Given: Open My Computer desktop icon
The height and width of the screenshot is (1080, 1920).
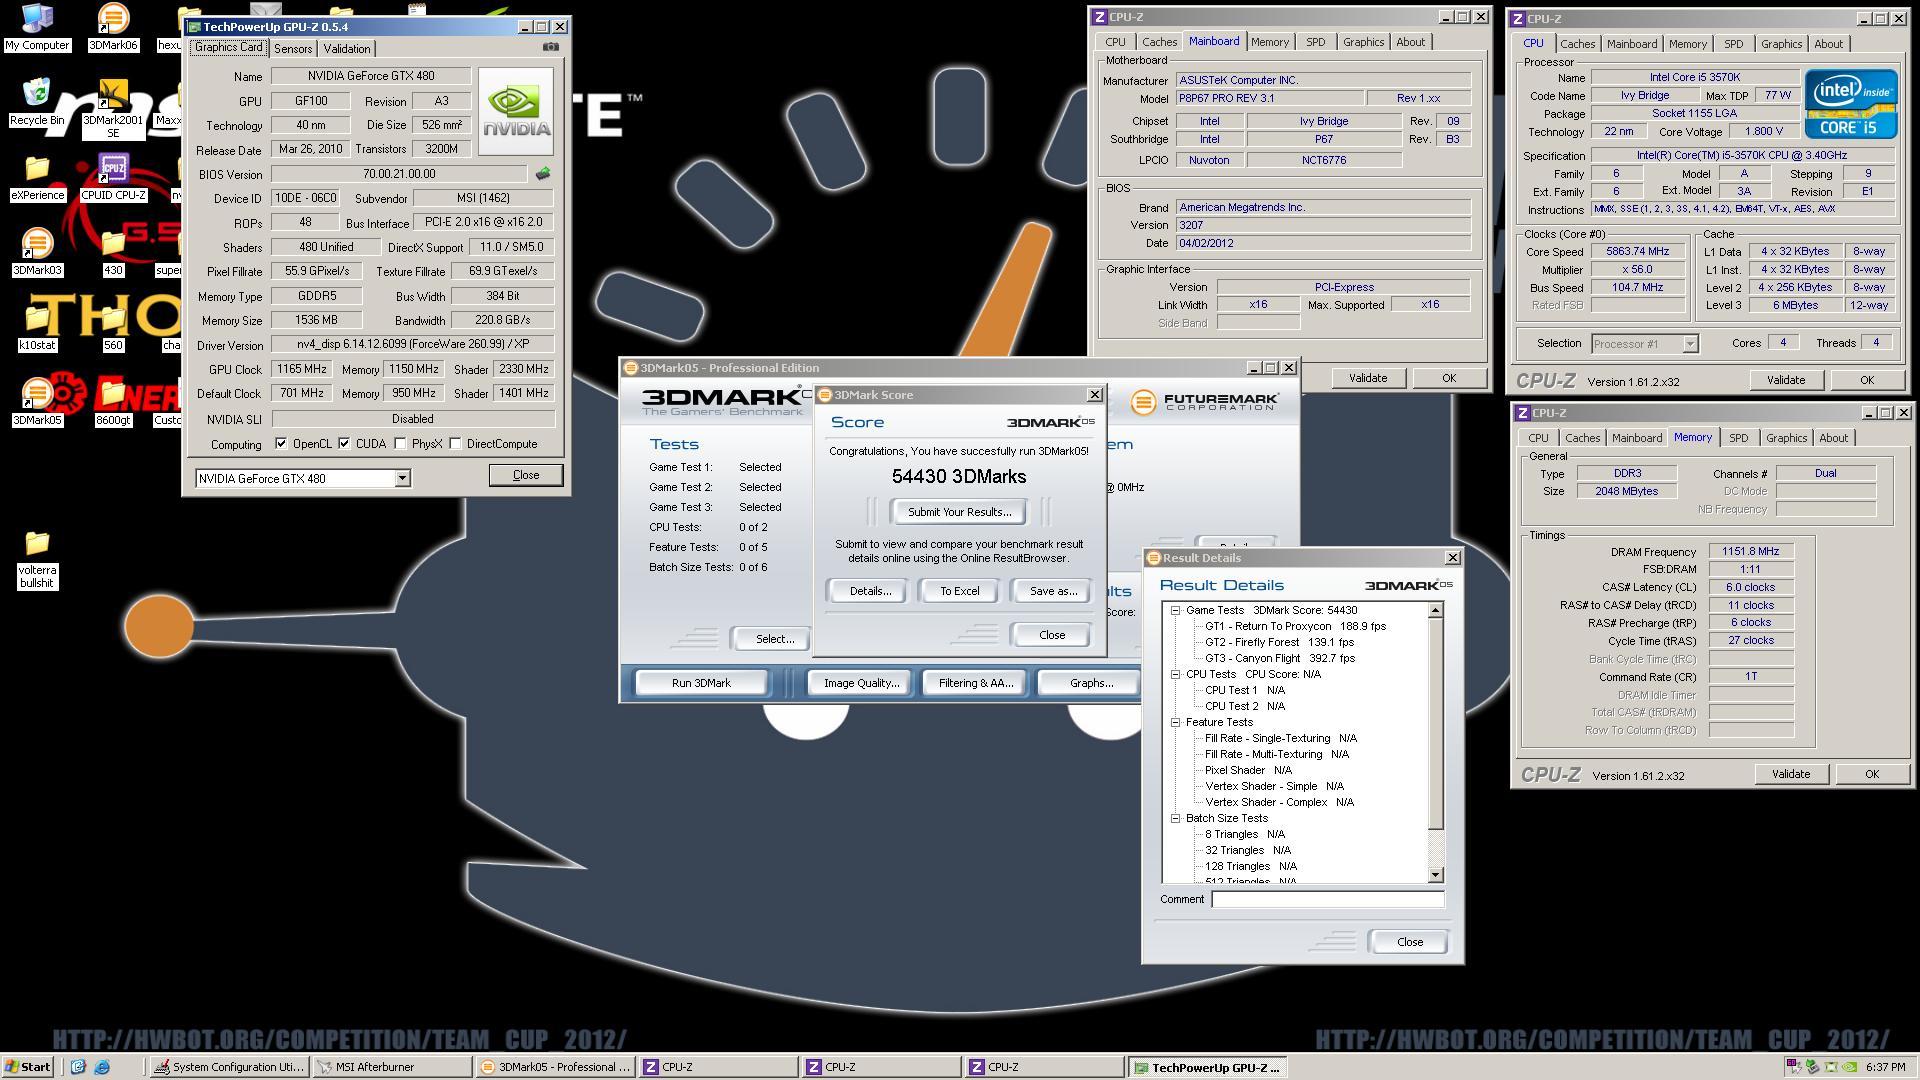Looking at the screenshot, I should (x=37, y=27).
